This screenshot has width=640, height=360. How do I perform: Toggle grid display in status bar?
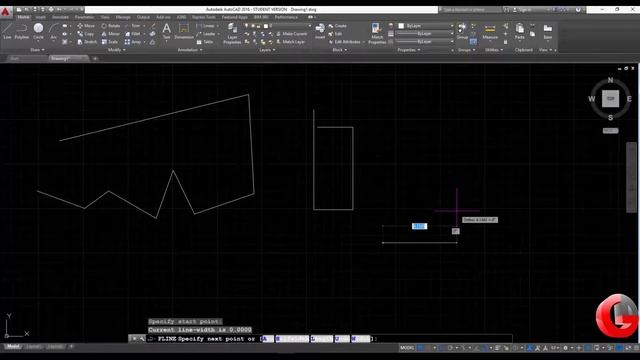point(420,348)
